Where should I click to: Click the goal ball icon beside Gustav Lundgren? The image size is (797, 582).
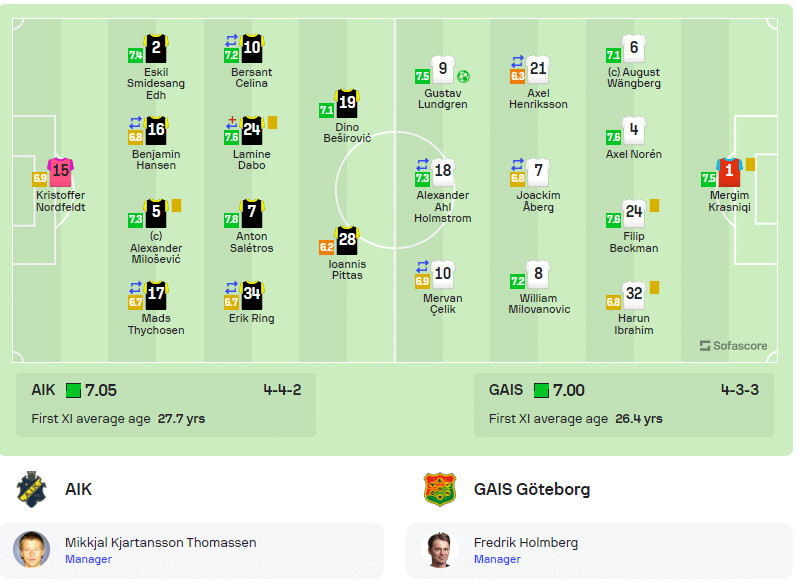pos(463,77)
